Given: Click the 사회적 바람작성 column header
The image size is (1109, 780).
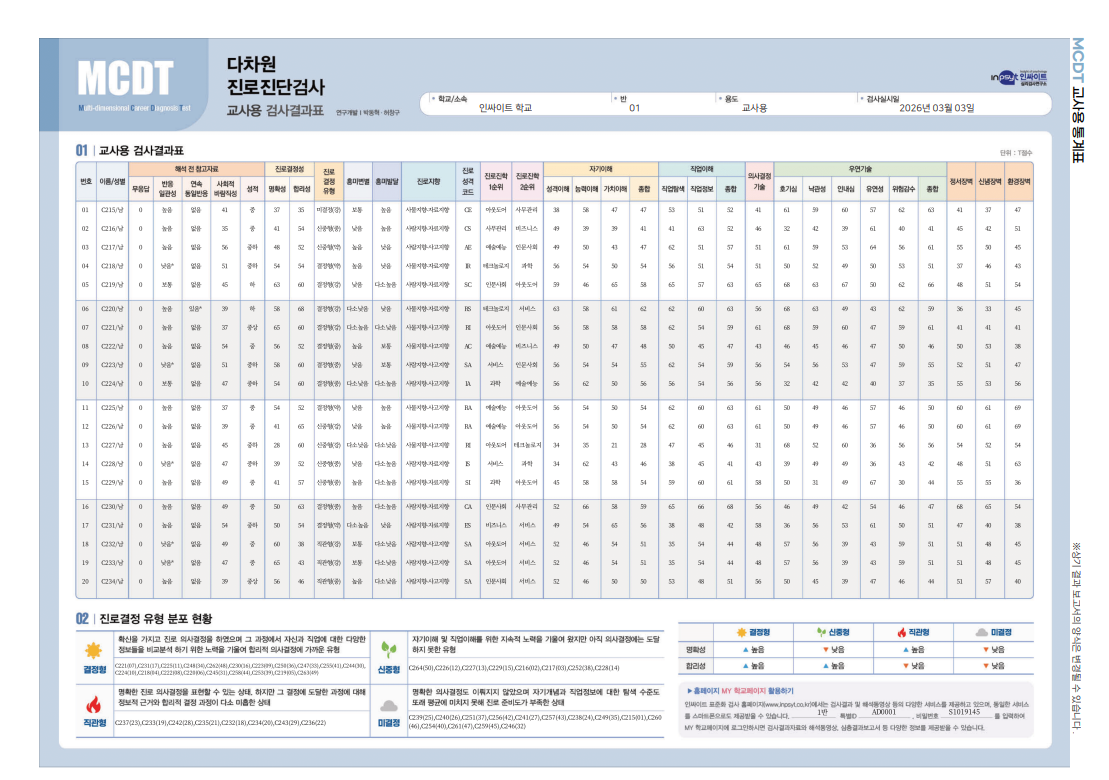Looking at the screenshot, I should (x=225, y=189).
